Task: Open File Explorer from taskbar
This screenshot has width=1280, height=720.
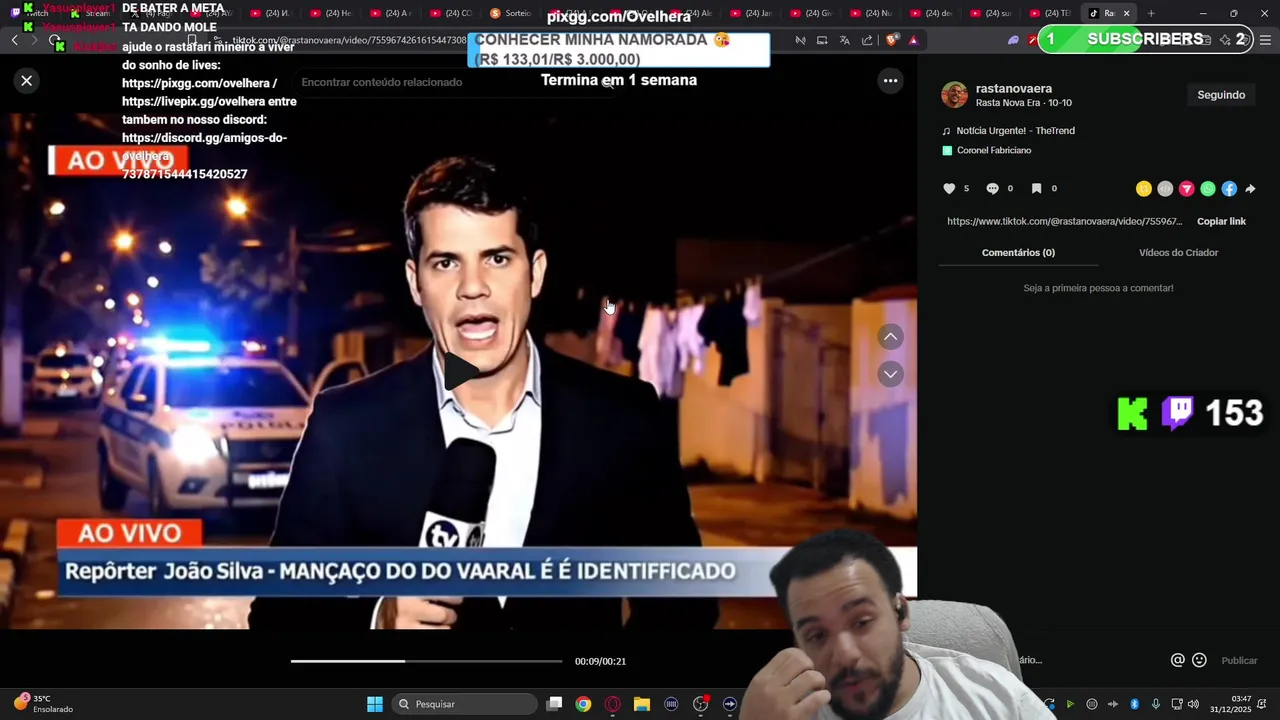Action: [642, 704]
